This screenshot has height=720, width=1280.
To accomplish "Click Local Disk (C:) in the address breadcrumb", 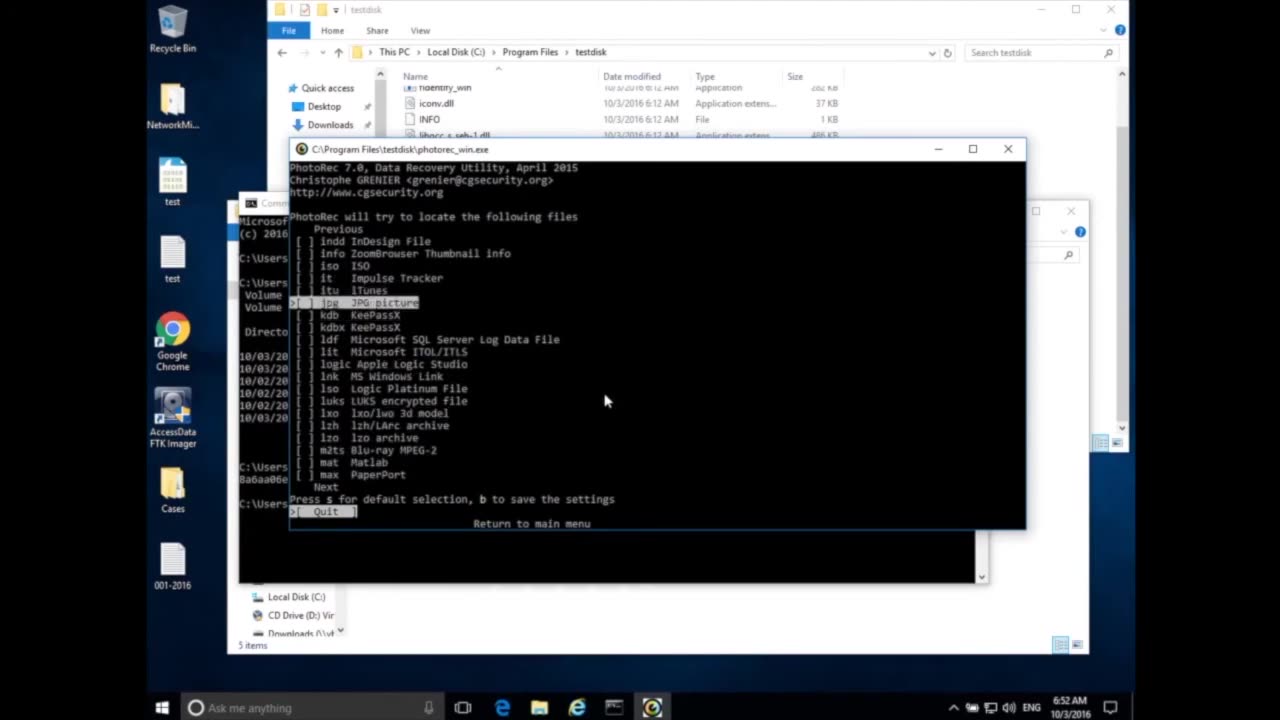I will pos(456,52).
